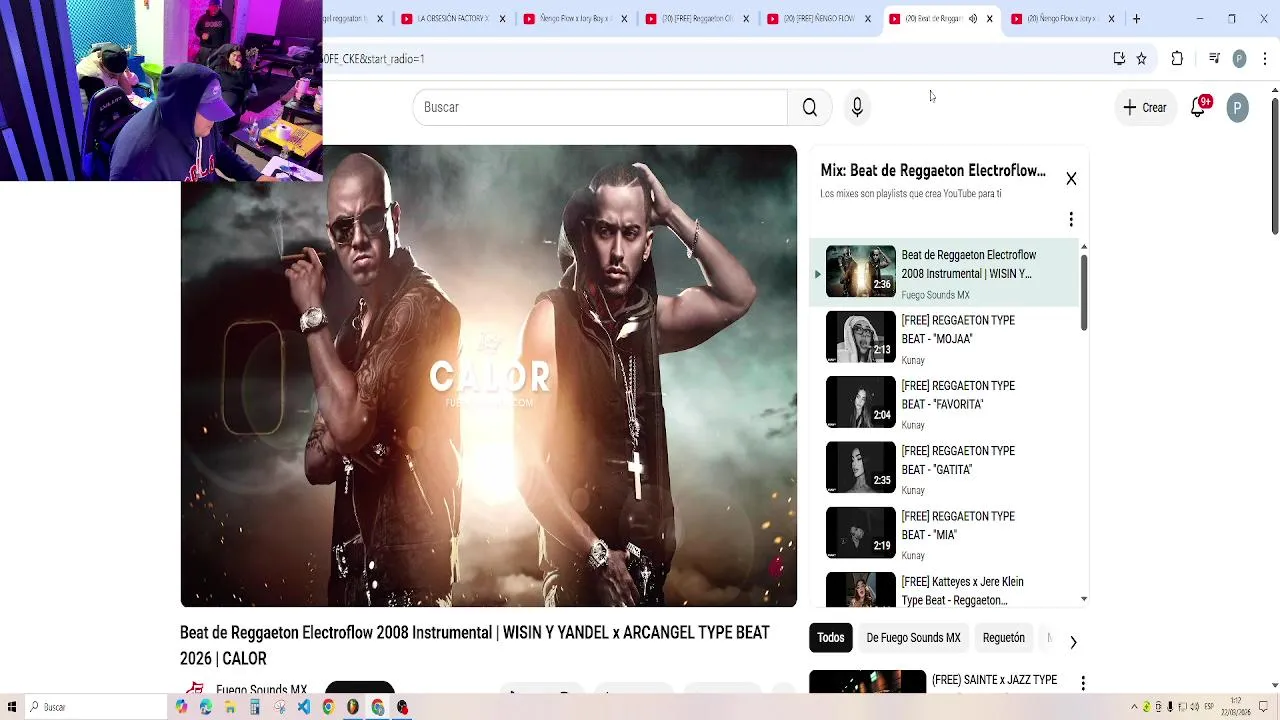
Task: Open options for SAINTE x JAZZ TYPE video
Action: tap(1082, 683)
